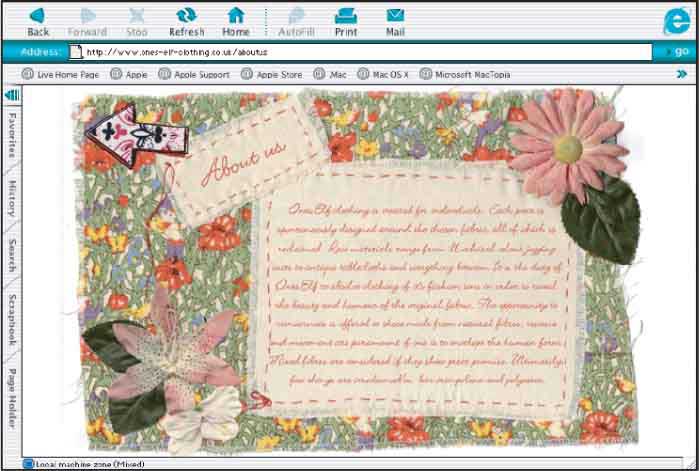This screenshot has height=471, width=699.
Task: Open the Favorites sidebar tab
Action: coord(11,135)
